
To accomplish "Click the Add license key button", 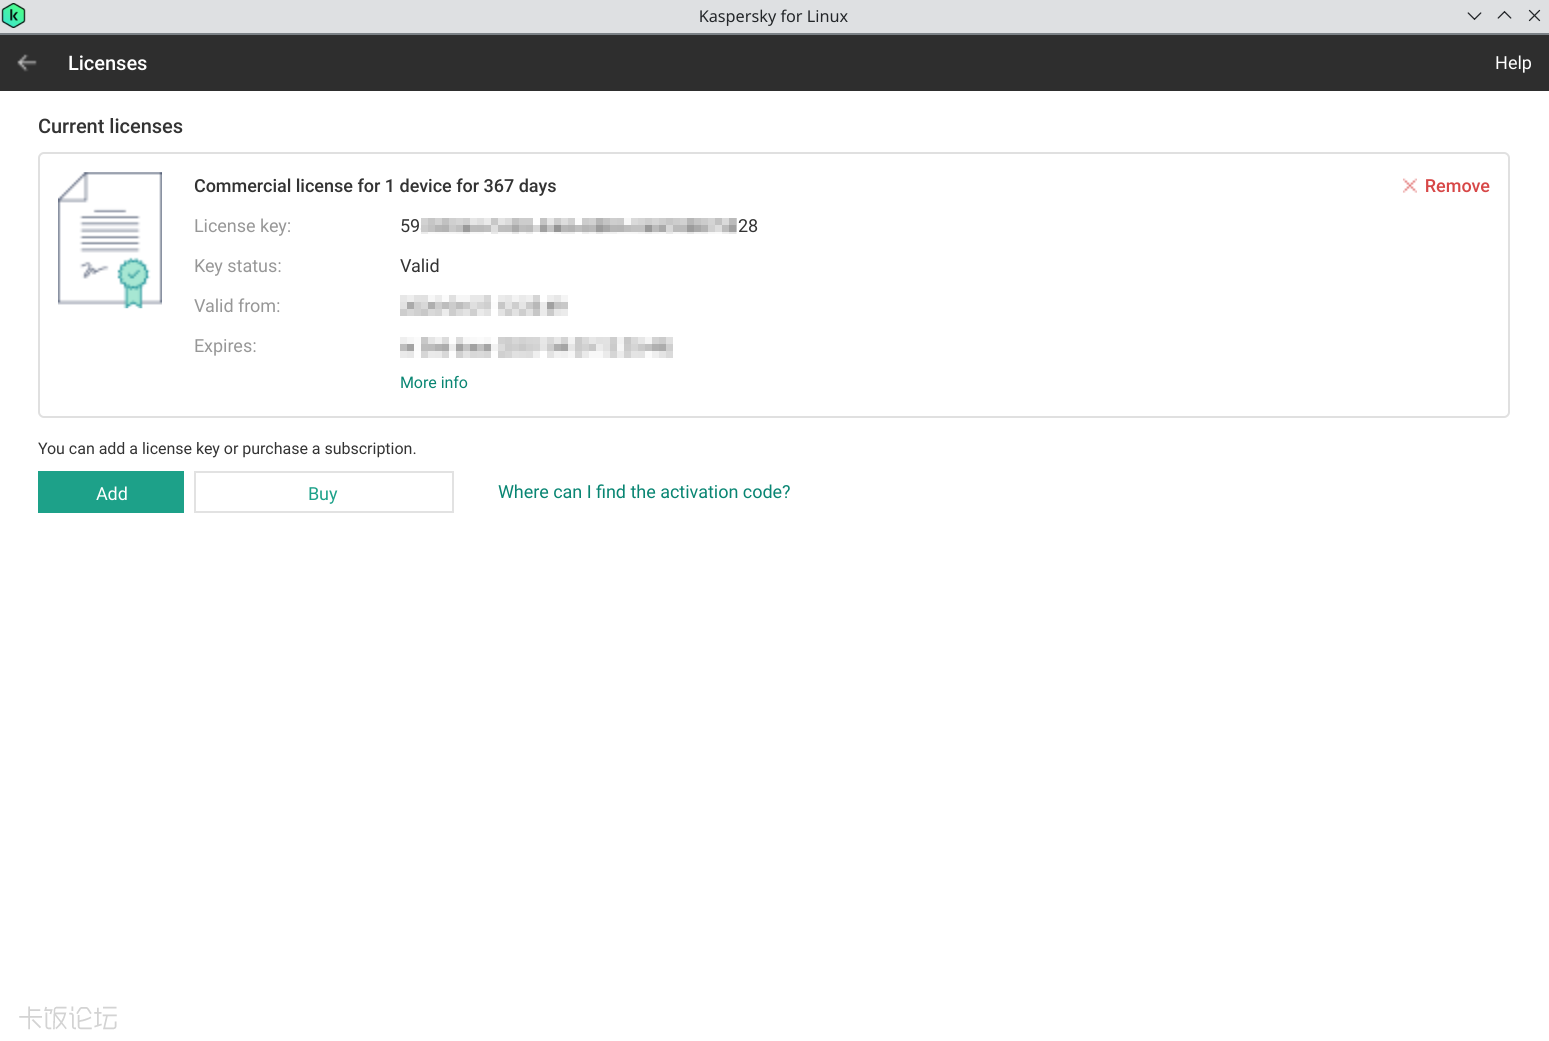I will pos(111,492).
